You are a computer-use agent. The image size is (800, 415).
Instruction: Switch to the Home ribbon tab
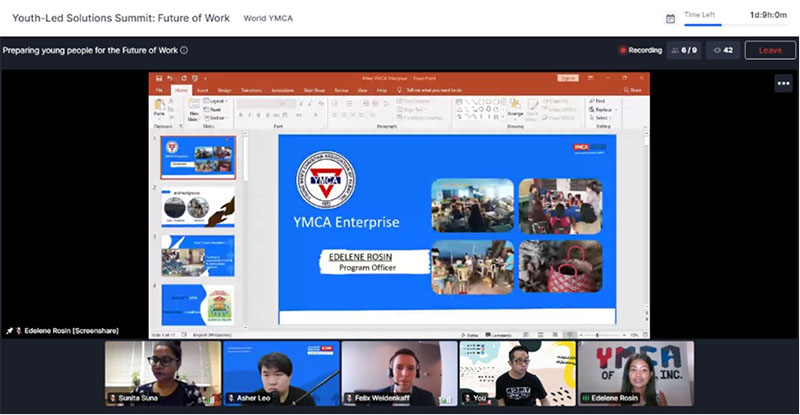pos(181,90)
